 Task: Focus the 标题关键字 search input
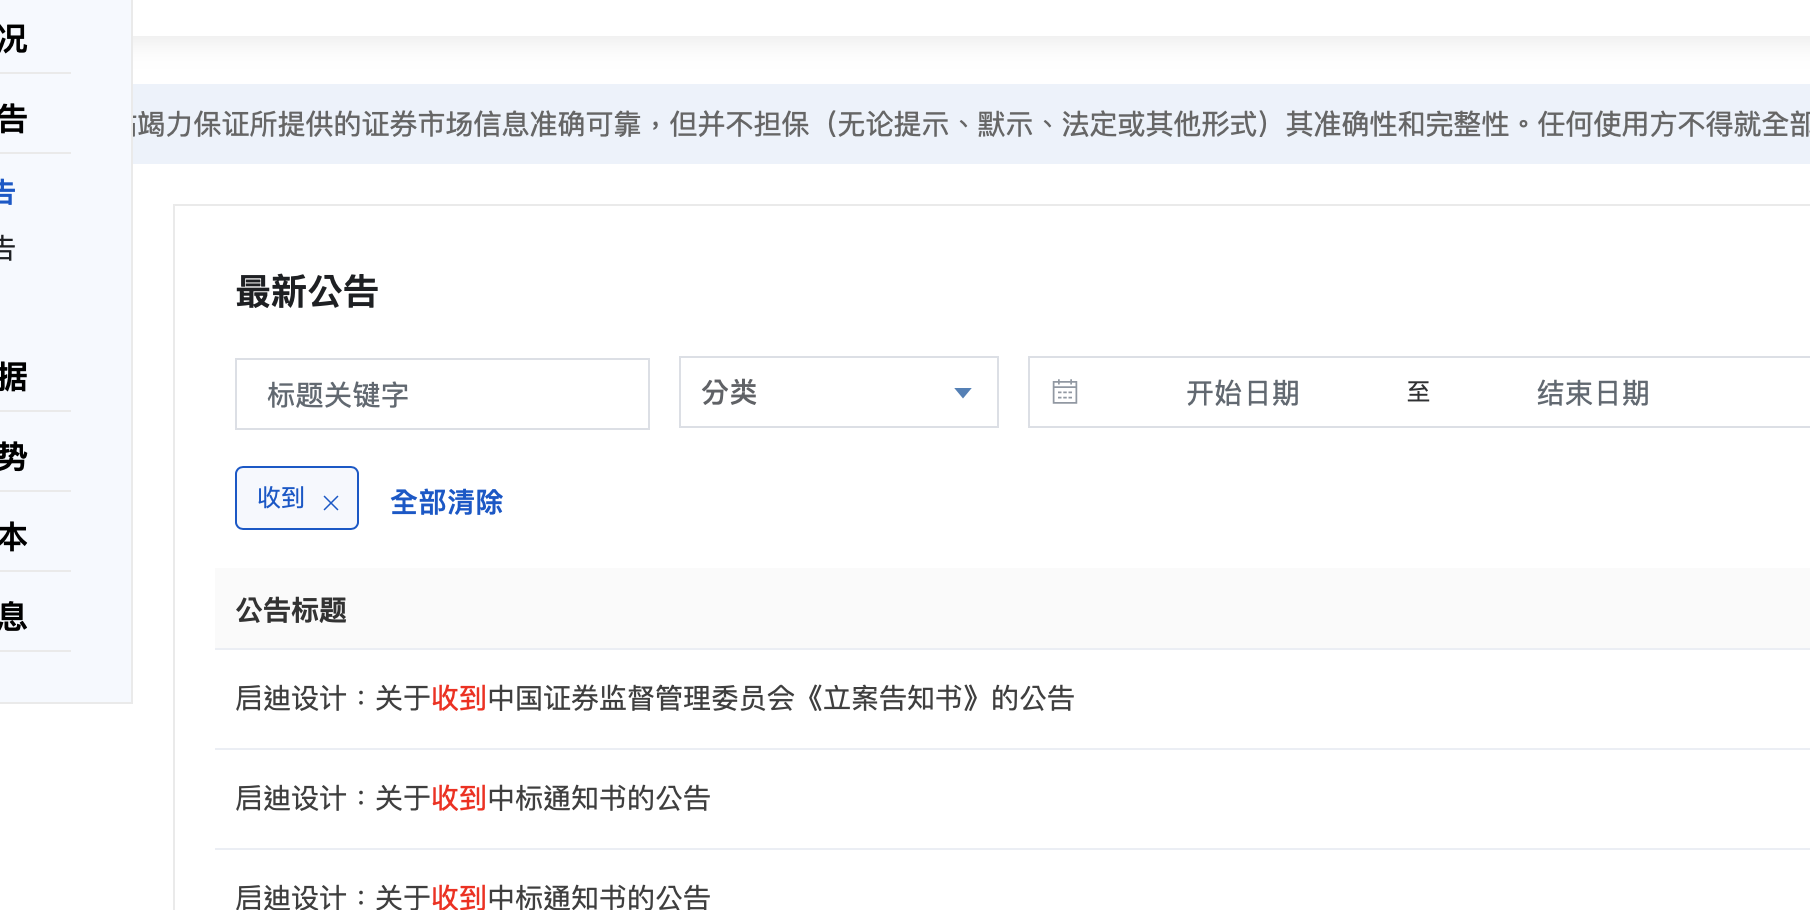pyautogui.click(x=442, y=395)
